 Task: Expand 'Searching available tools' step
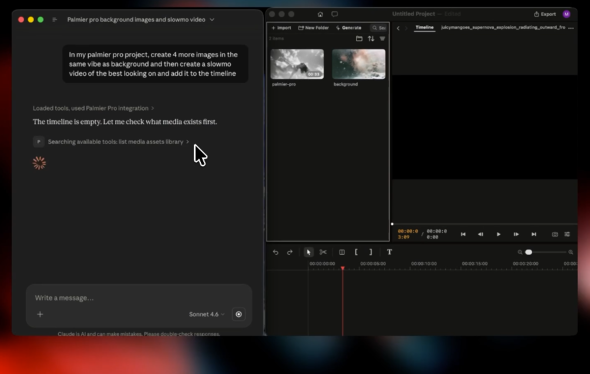pos(118,142)
